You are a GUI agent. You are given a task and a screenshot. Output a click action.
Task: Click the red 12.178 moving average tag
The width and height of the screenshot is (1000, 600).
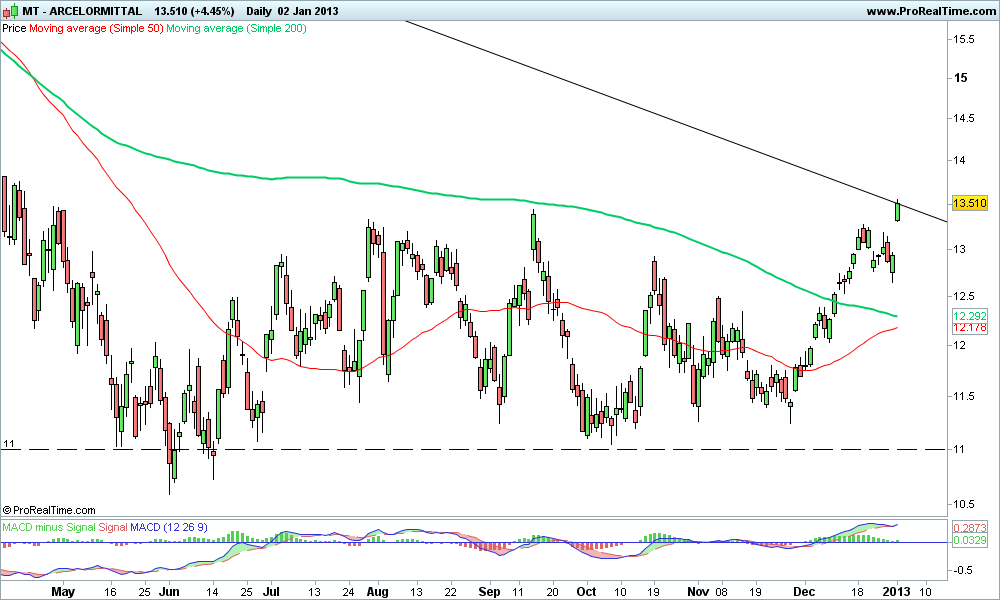tap(969, 328)
